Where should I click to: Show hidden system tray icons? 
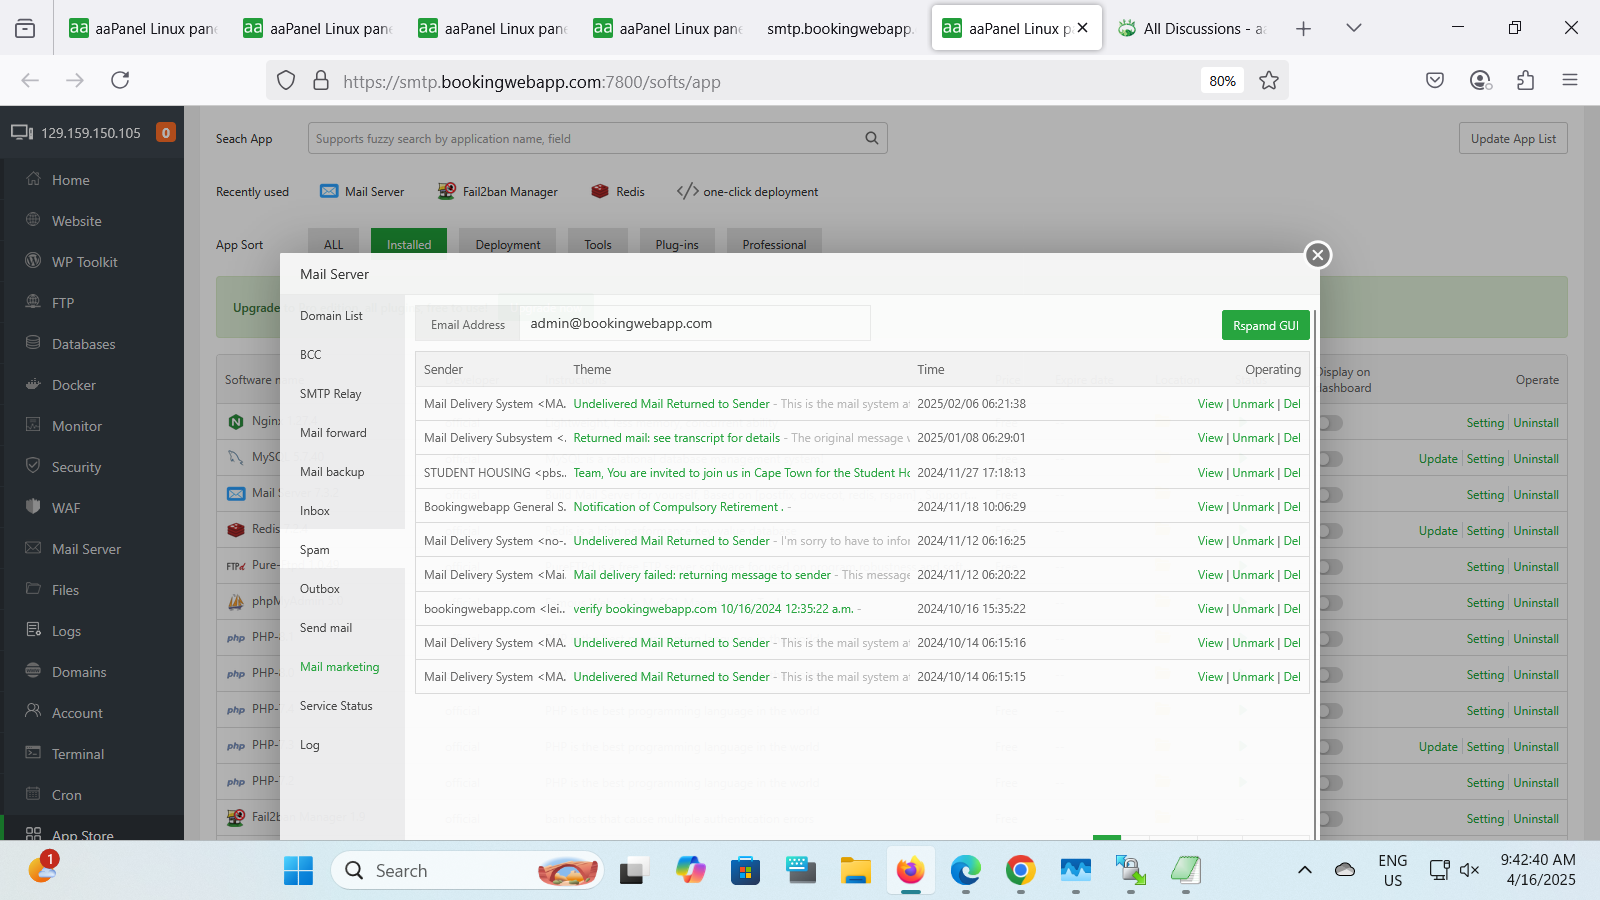pos(1304,870)
